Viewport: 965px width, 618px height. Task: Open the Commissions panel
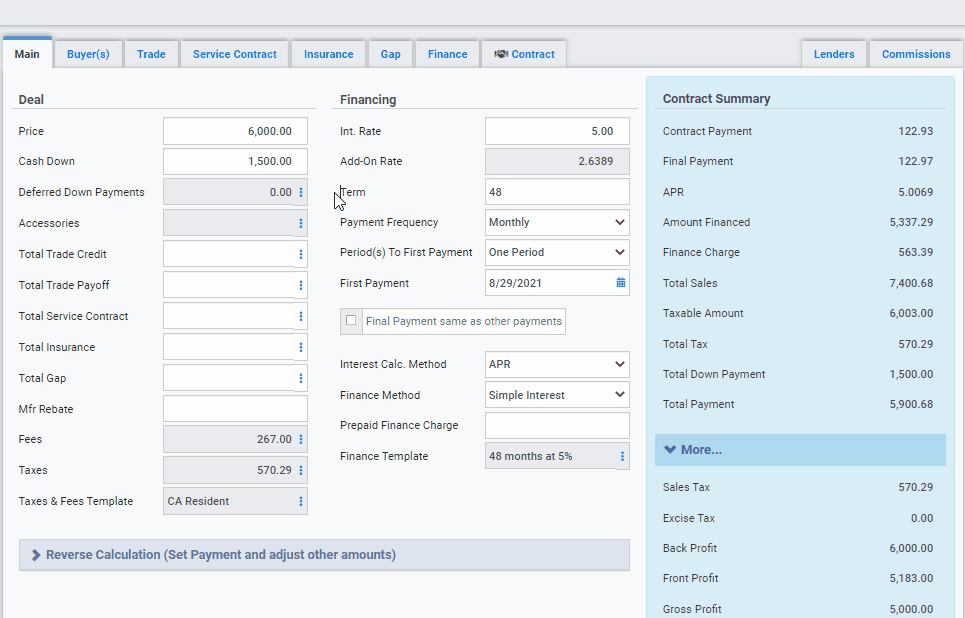tap(915, 55)
